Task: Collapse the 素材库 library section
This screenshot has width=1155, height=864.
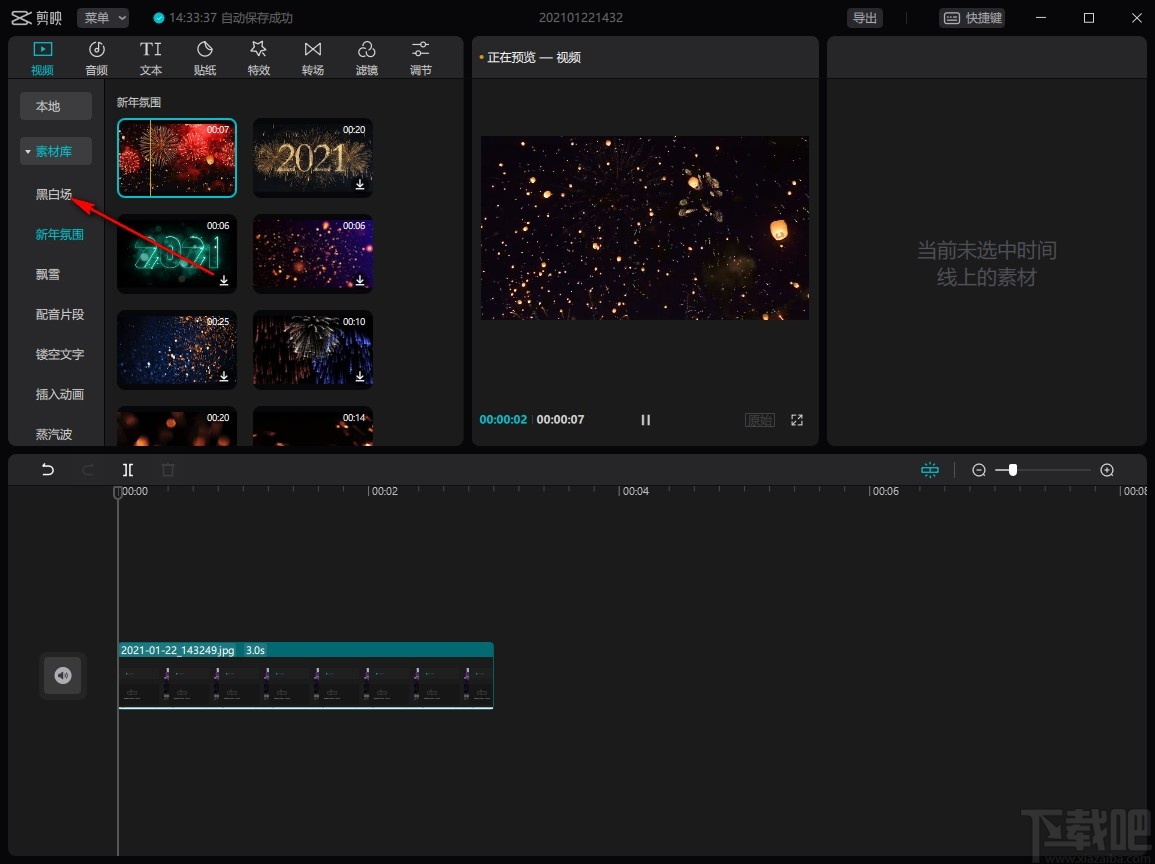Action: pyautogui.click(x=56, y=151)
